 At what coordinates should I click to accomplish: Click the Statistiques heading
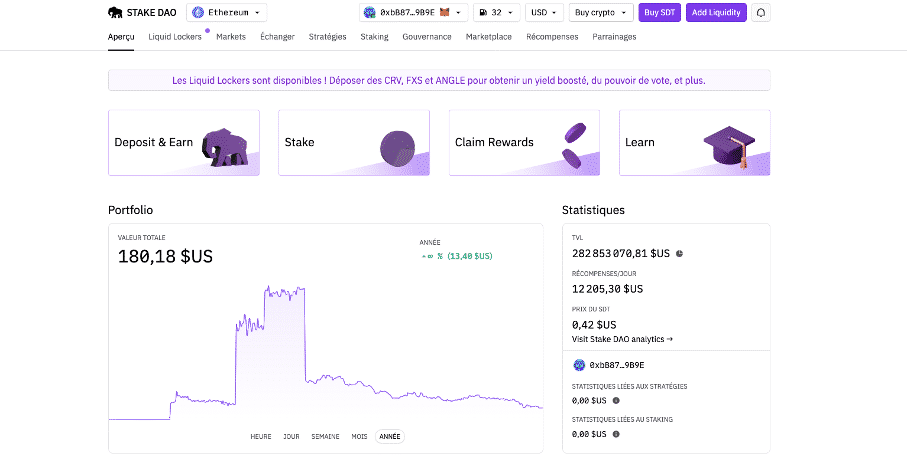[594, 210]
